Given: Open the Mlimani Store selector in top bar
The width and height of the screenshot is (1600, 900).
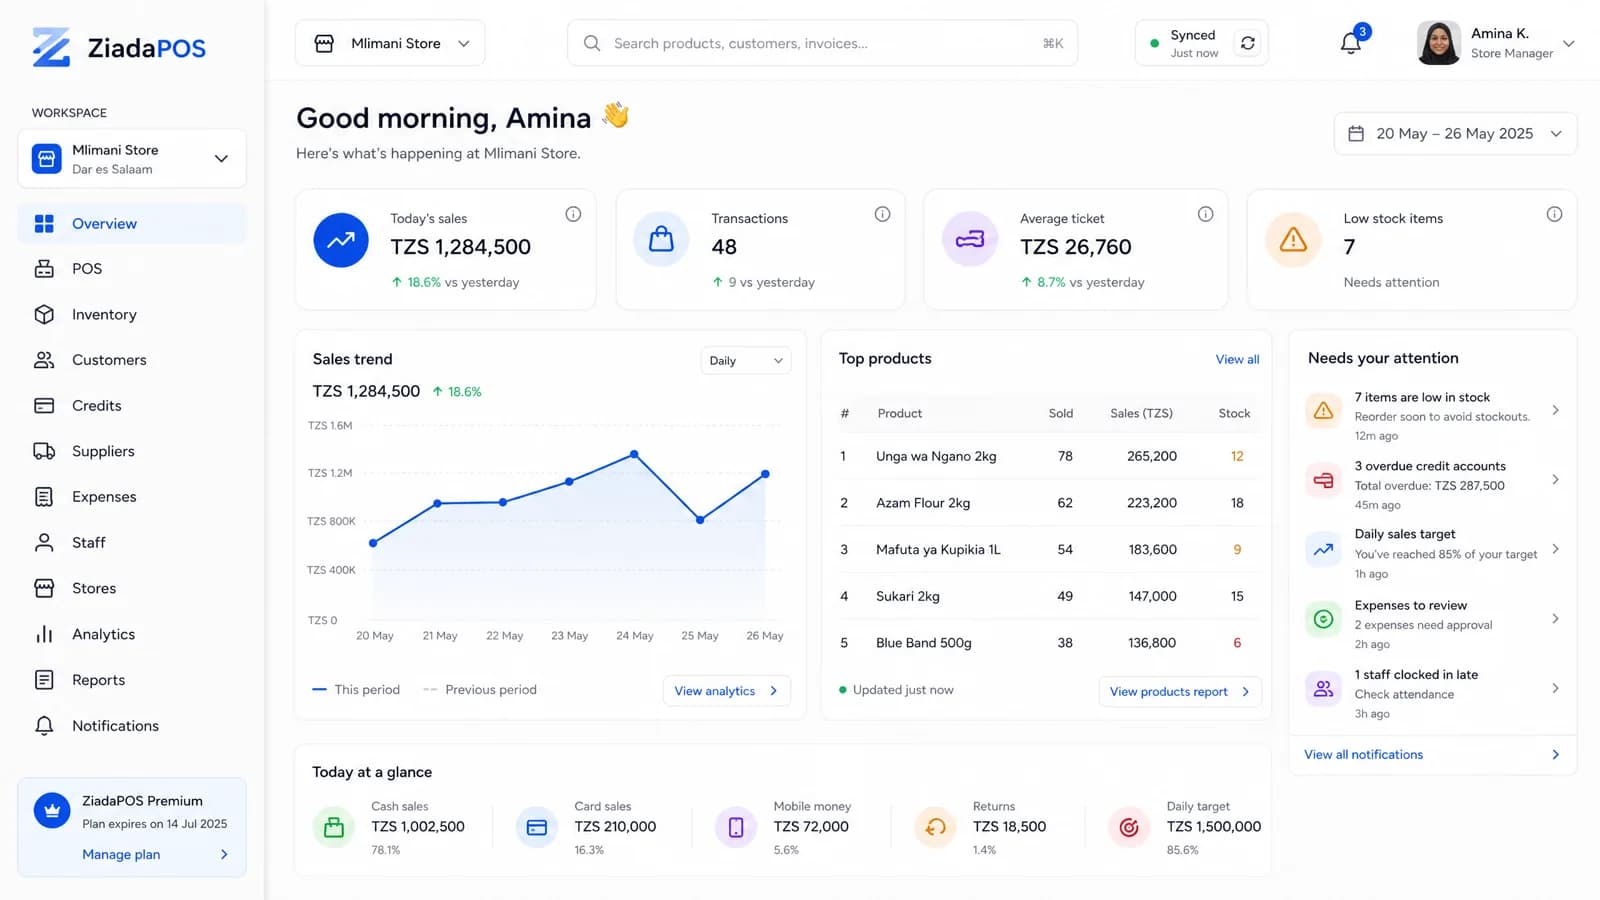Looking at the screenshot, I should (x=390, y=43).
